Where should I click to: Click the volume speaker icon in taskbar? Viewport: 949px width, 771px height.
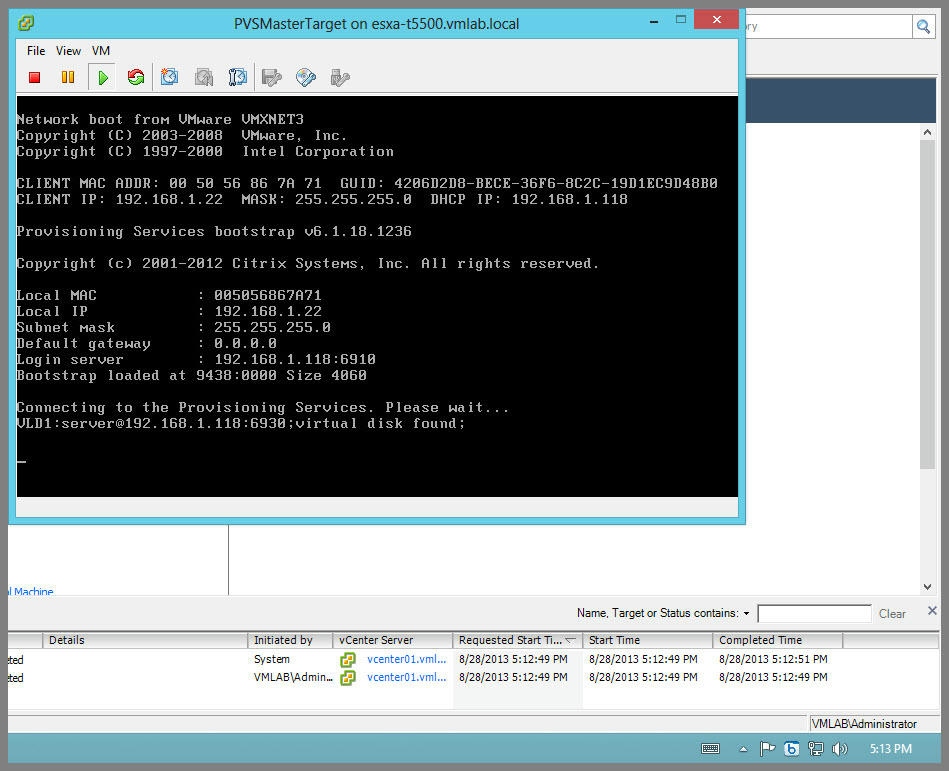[x=840, y=748]
